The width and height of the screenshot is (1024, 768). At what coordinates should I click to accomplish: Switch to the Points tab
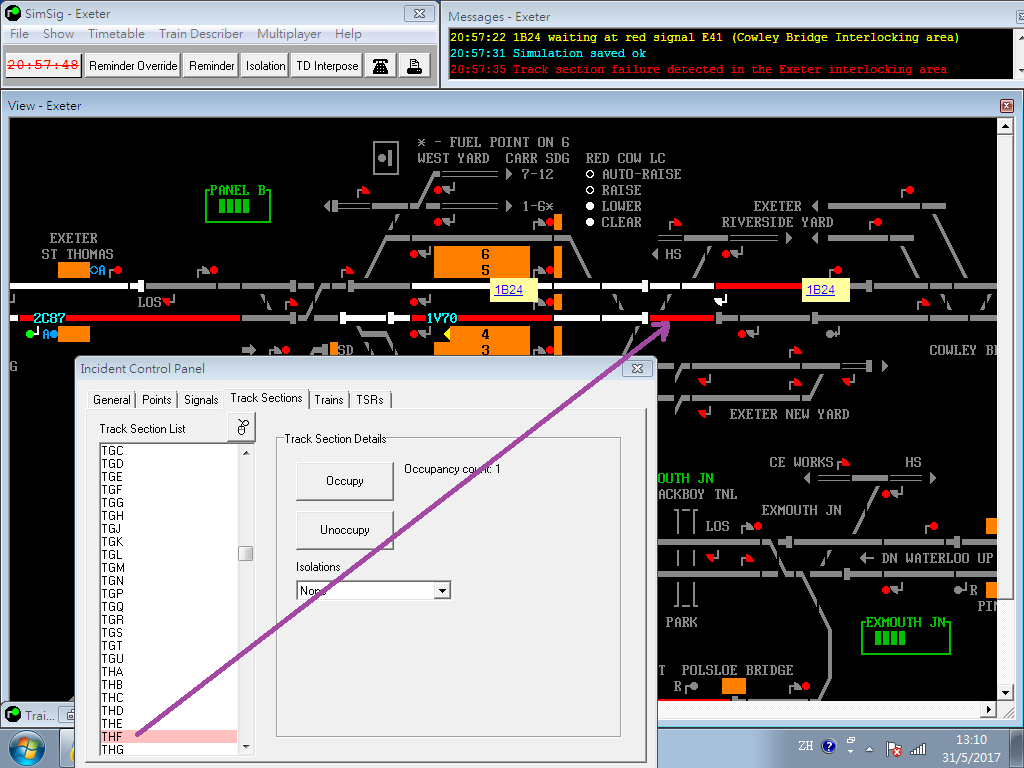[157, 400]
